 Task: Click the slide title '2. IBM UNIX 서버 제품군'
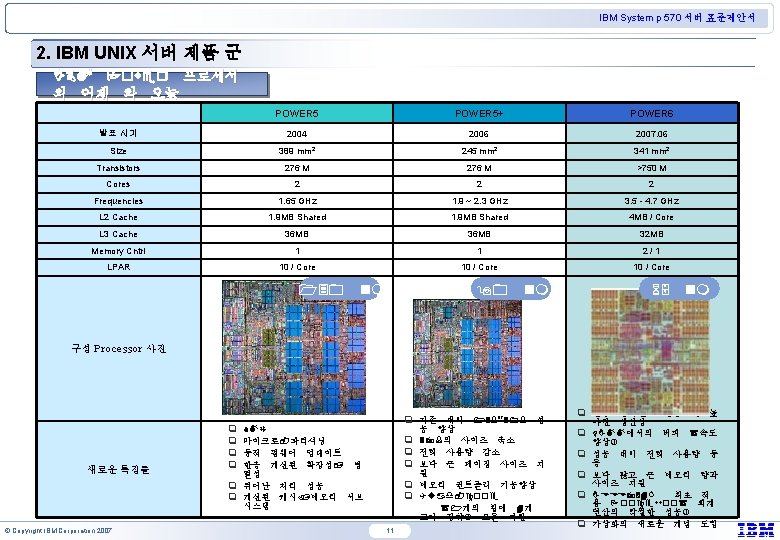coord(138,52)
